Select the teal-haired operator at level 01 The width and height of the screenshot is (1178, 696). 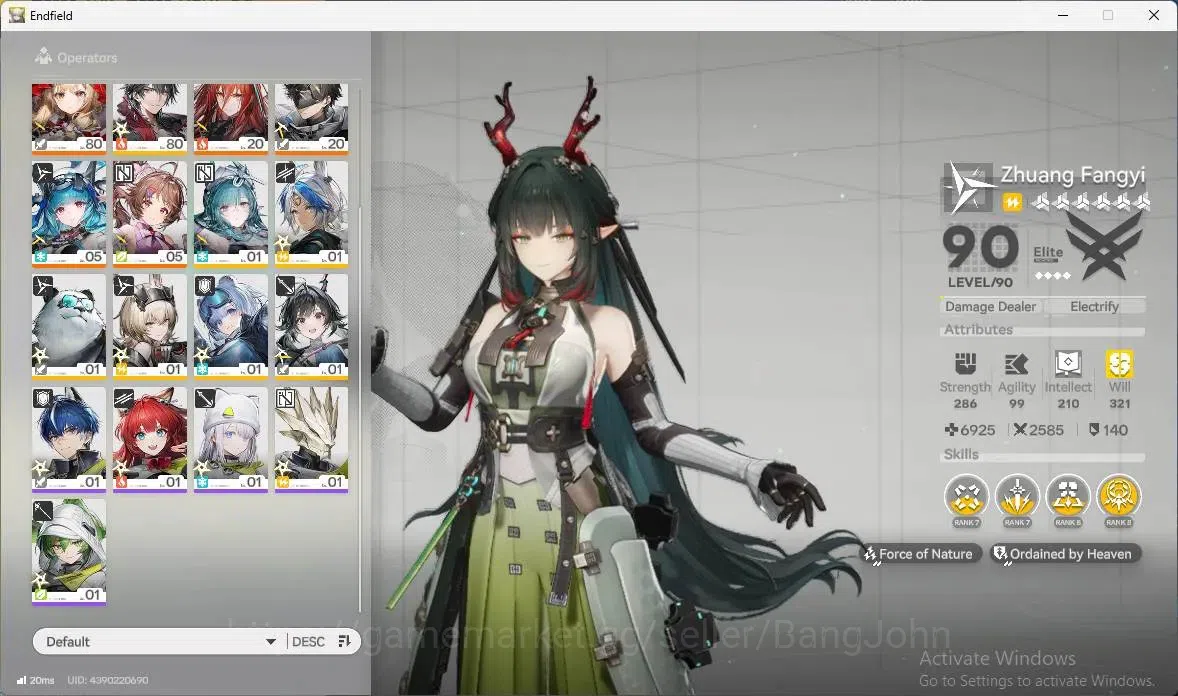[x=231, y=213]
